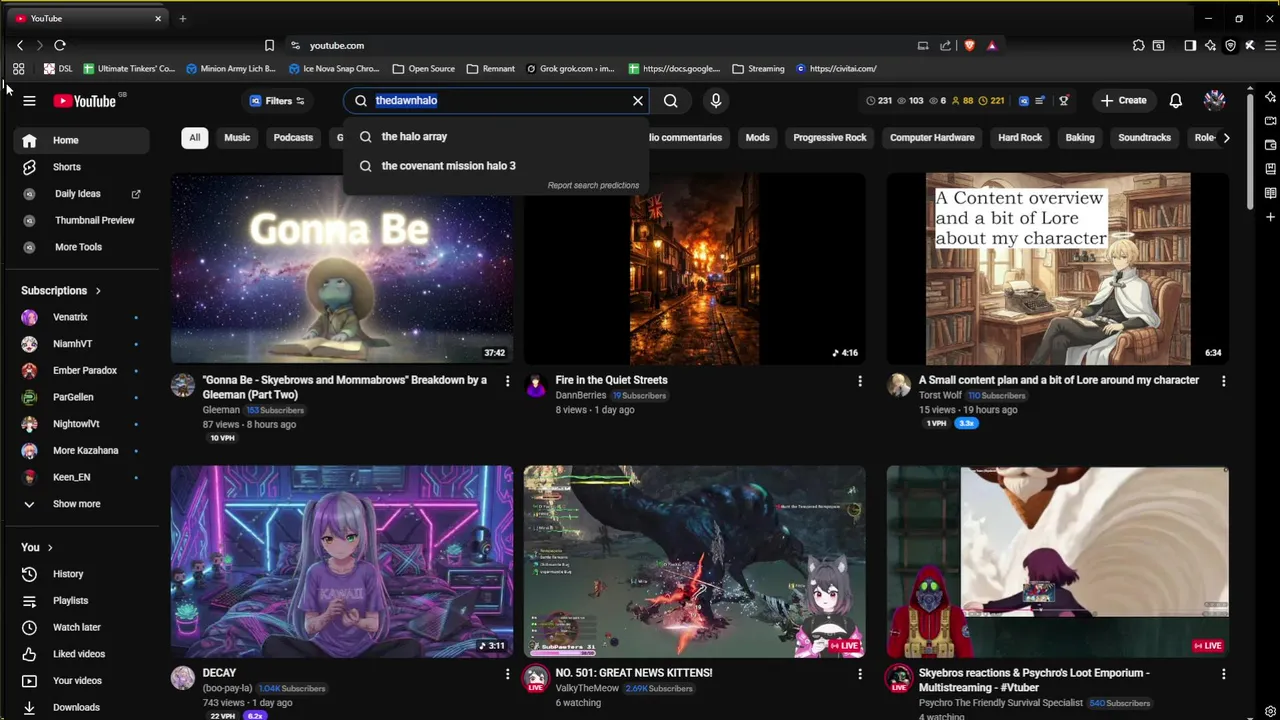Open the YouTube hamburger guide menu
1280x720 pixels.
(29, 101)
